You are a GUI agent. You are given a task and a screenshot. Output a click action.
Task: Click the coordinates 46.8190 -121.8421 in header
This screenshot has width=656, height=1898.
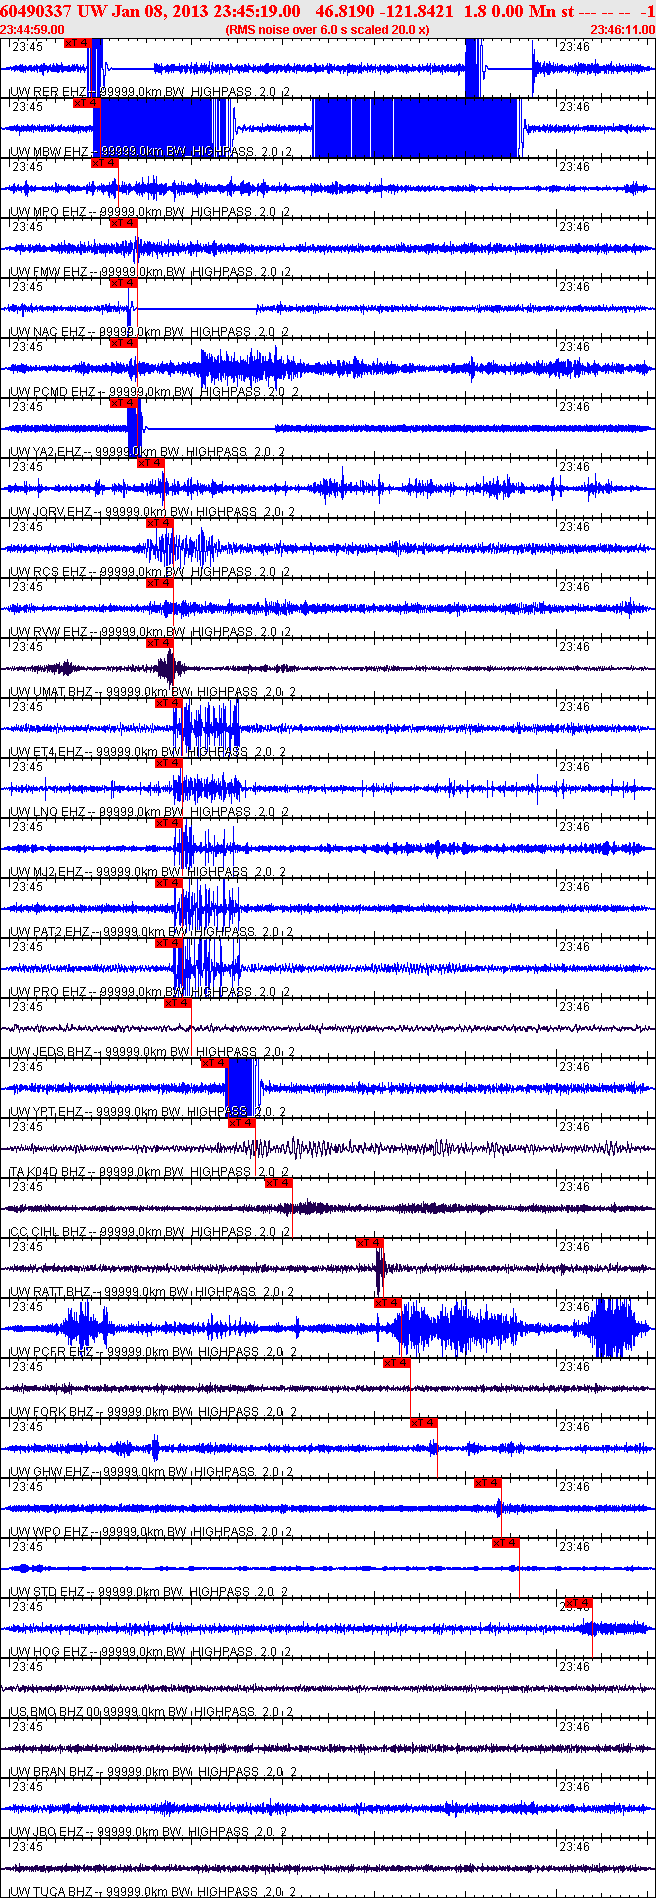(384, 11)
